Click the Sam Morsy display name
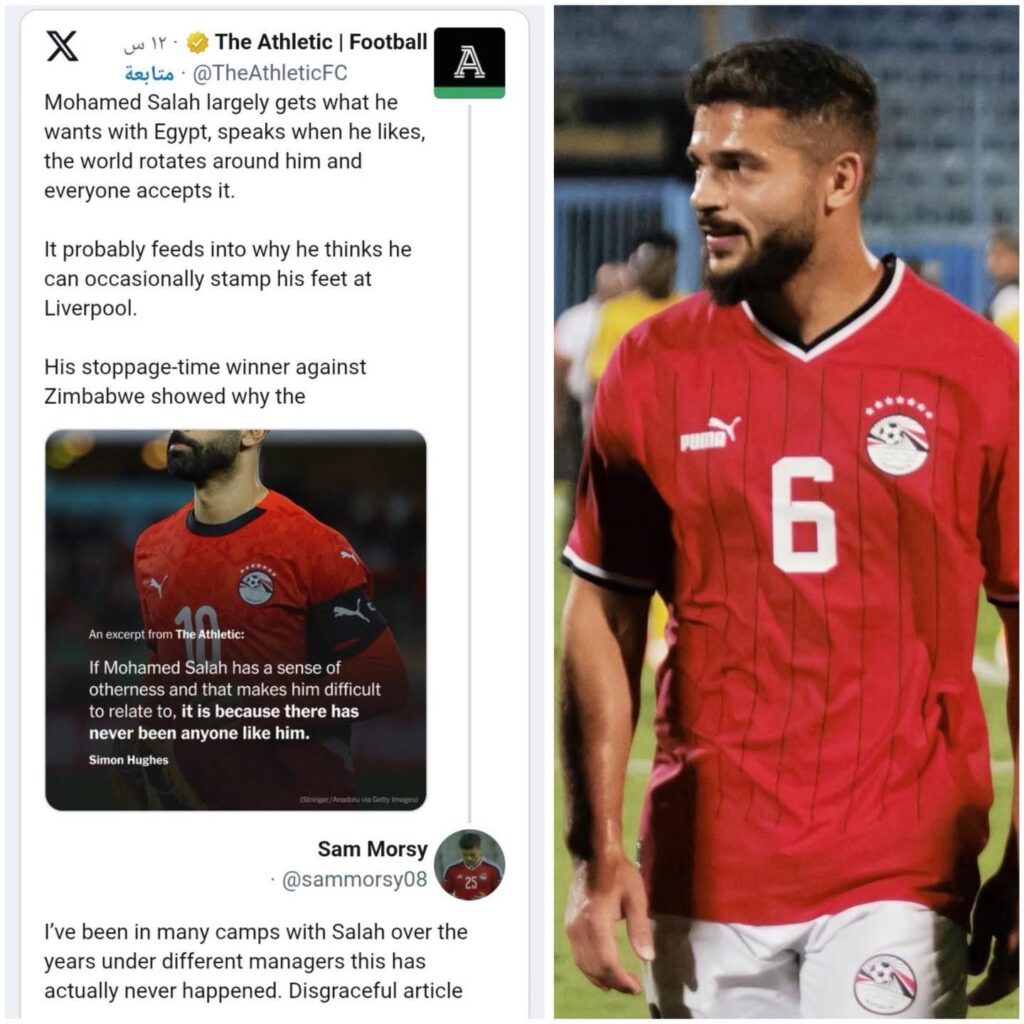 pos(372,849)
